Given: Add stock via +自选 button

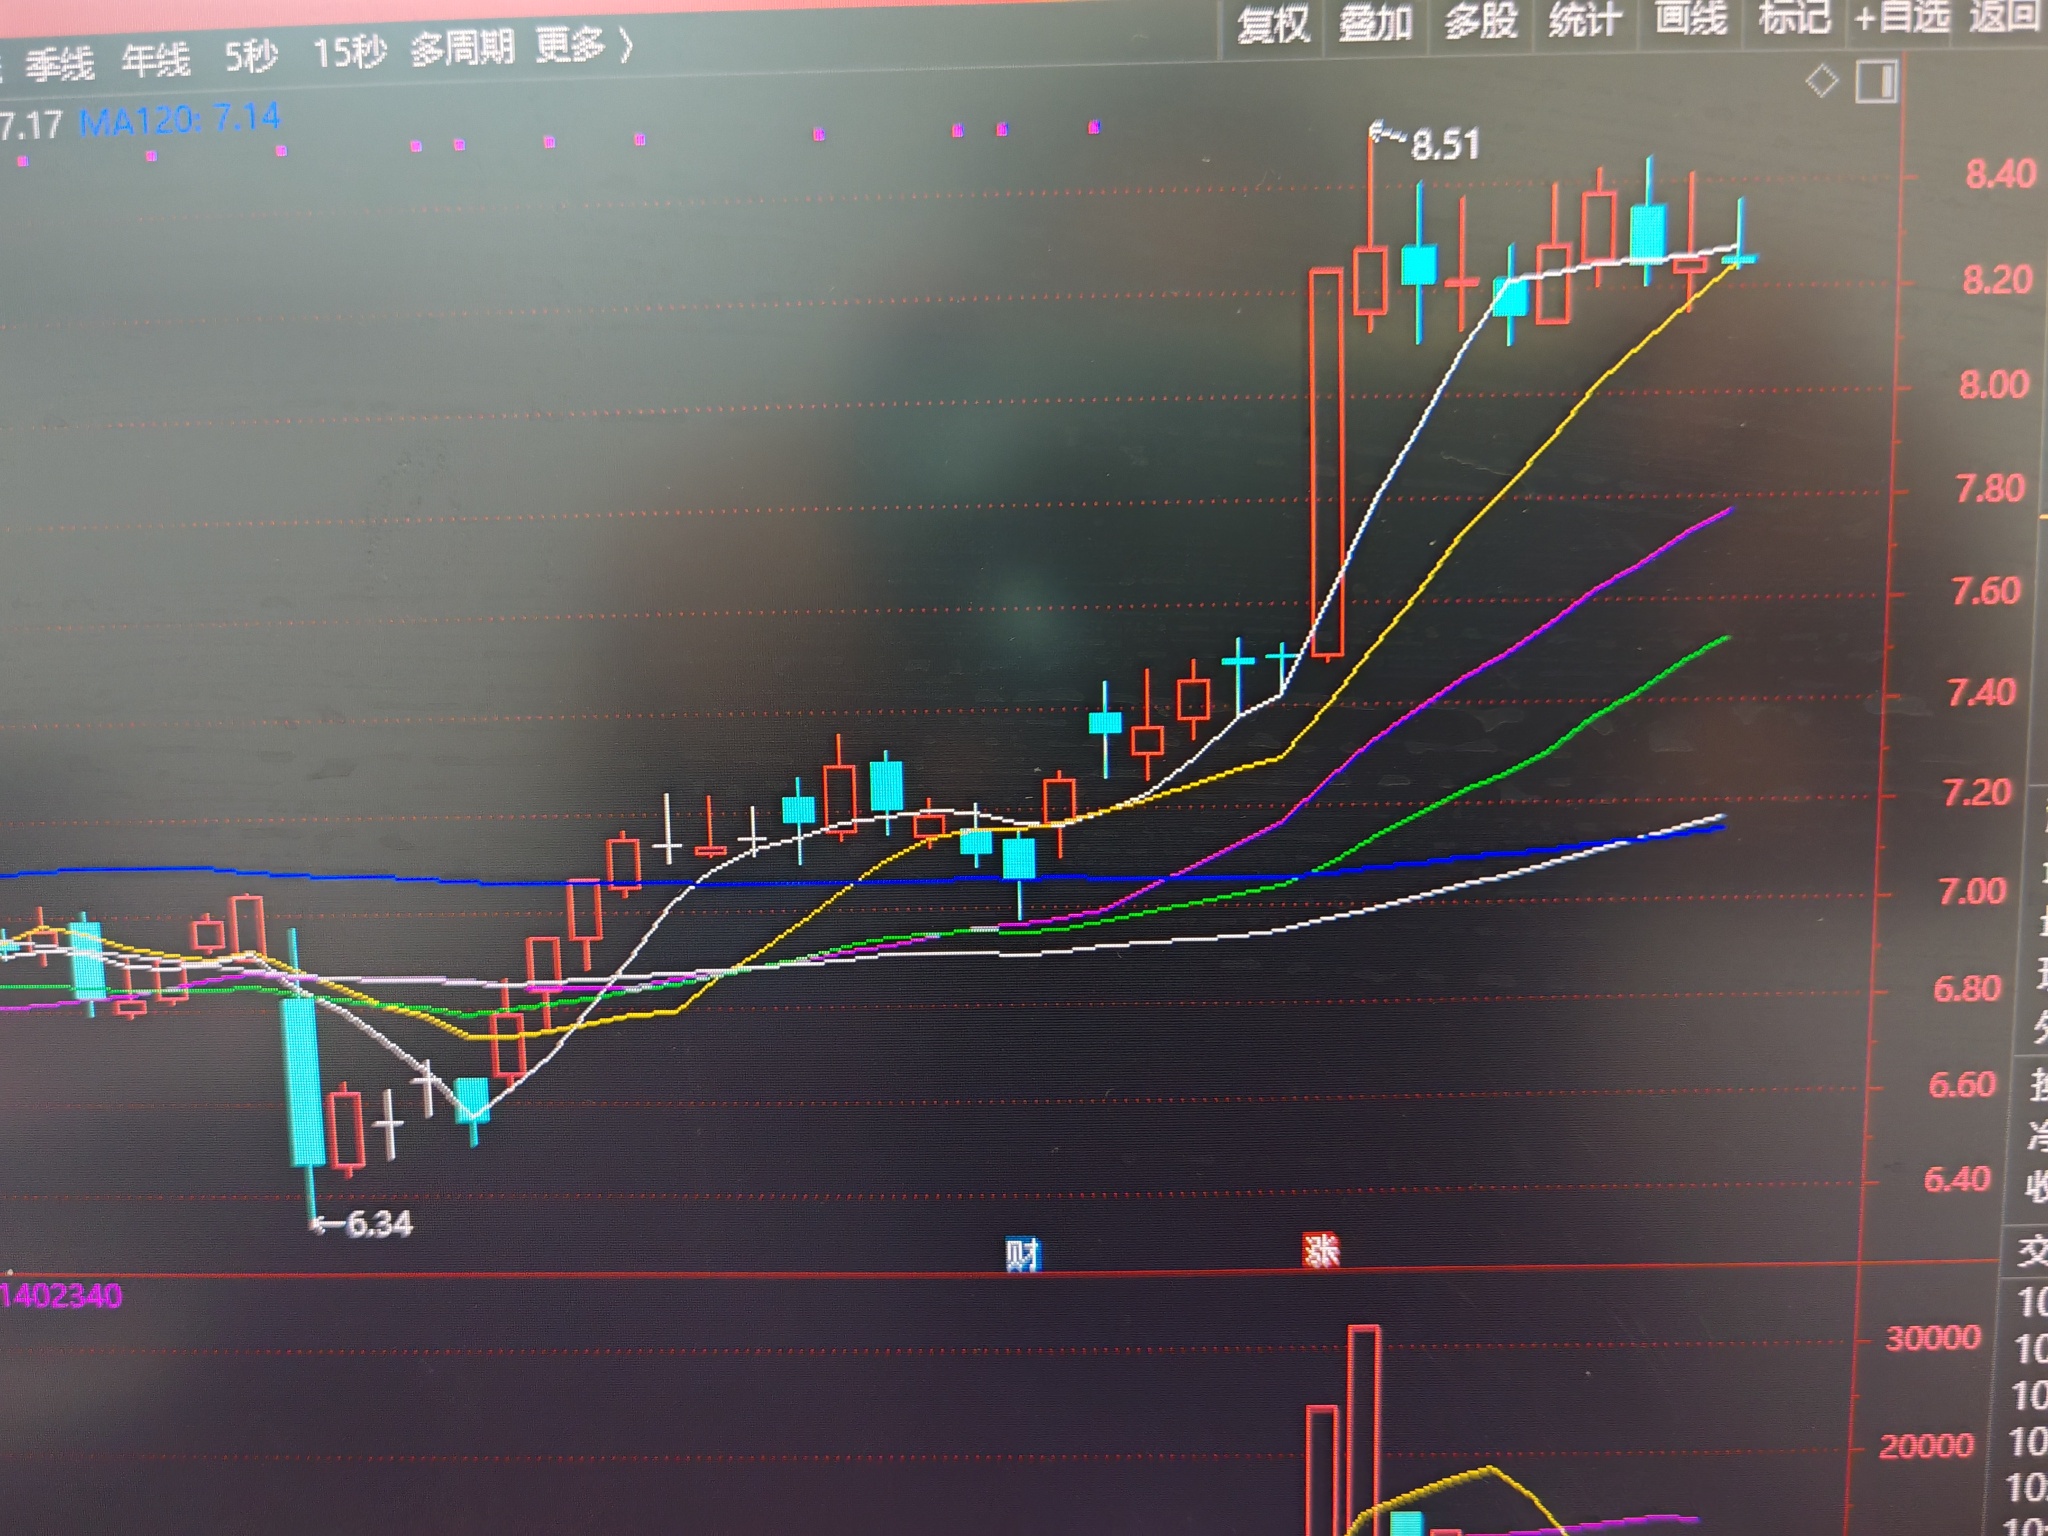Looking at the screenshot, I should point(1901,16).
